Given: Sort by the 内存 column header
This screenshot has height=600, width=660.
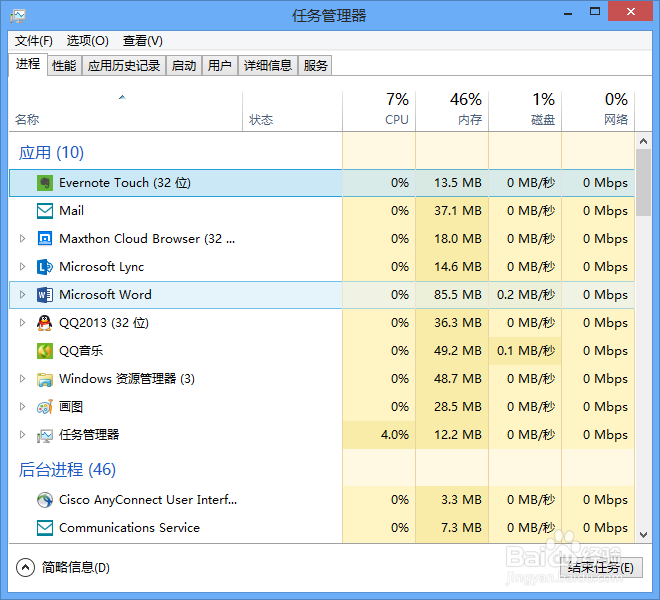Looking at the screenshot, I should (452, 111).
